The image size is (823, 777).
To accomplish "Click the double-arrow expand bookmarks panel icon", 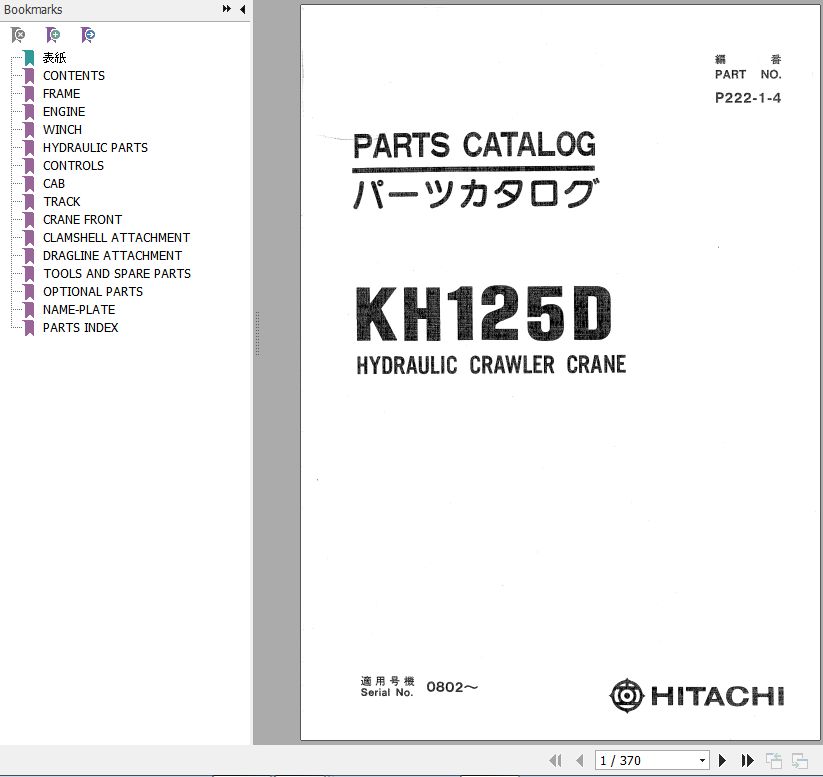I will coord(227,9).
